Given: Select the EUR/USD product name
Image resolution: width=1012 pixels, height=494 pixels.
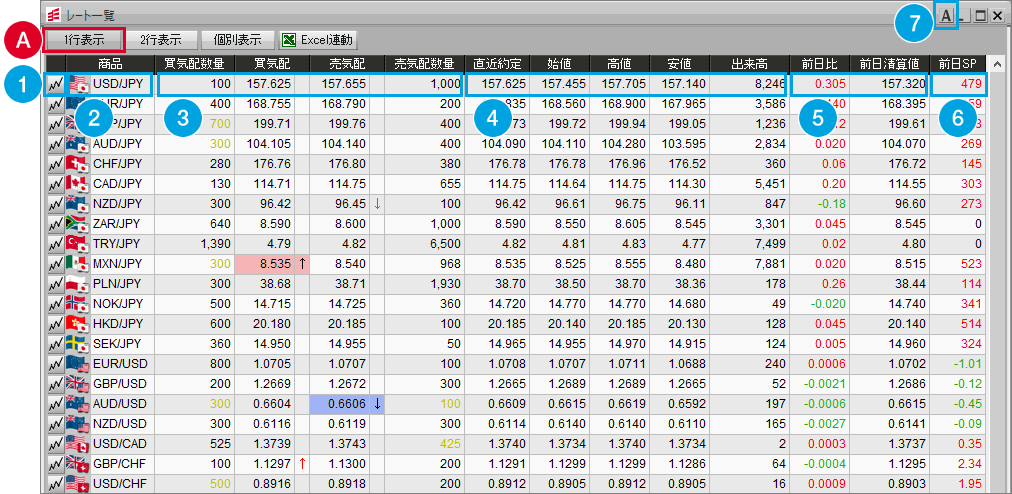Looking at the screenshot, I should (119, 364).
